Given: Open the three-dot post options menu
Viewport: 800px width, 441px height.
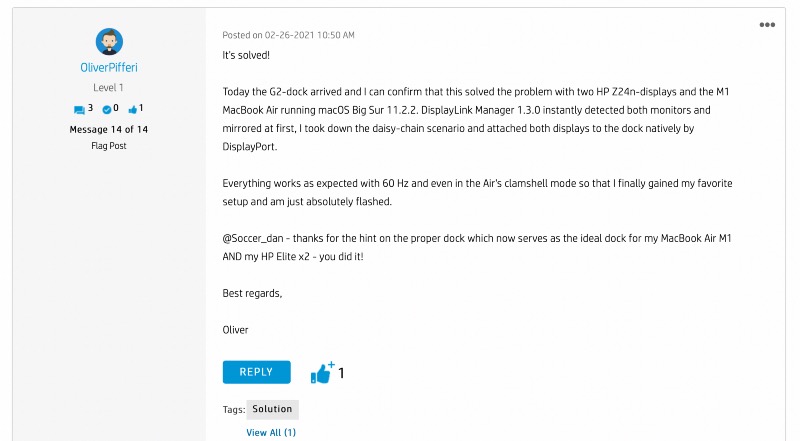Looking at the screenshot, I should click(767, 25).
